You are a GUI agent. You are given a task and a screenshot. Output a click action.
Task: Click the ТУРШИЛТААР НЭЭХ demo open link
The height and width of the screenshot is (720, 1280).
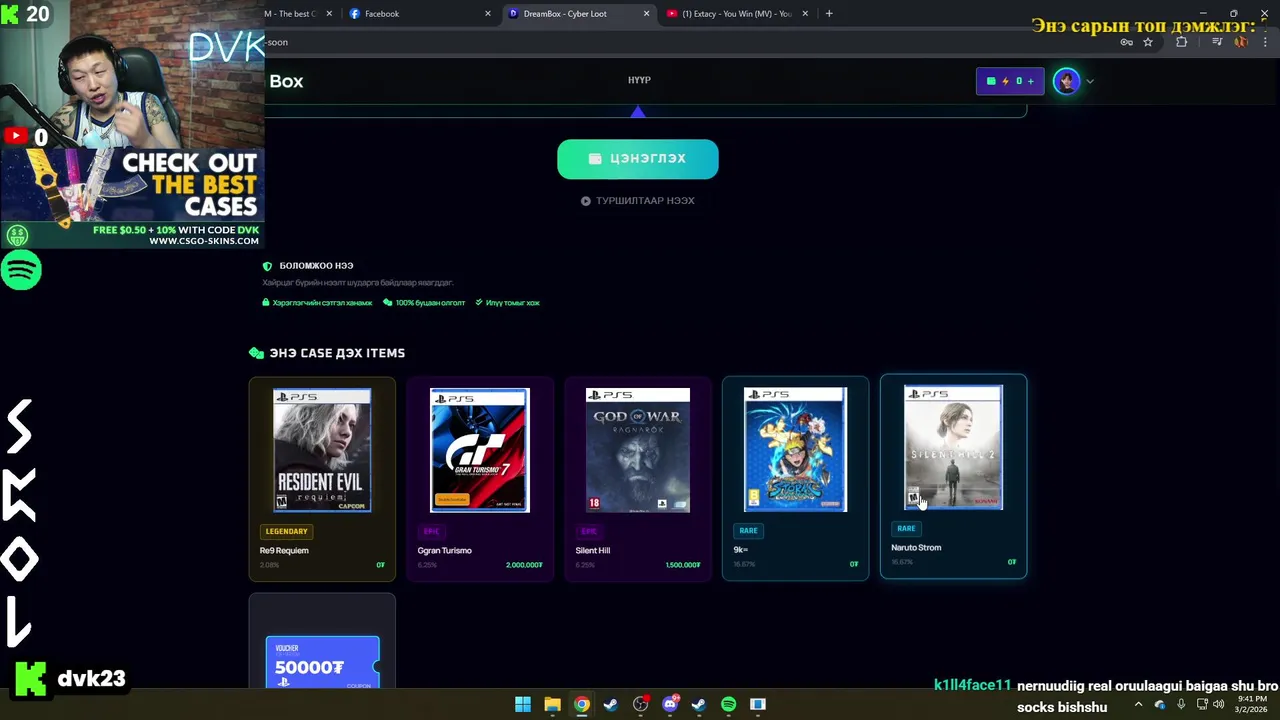(638, 201)
